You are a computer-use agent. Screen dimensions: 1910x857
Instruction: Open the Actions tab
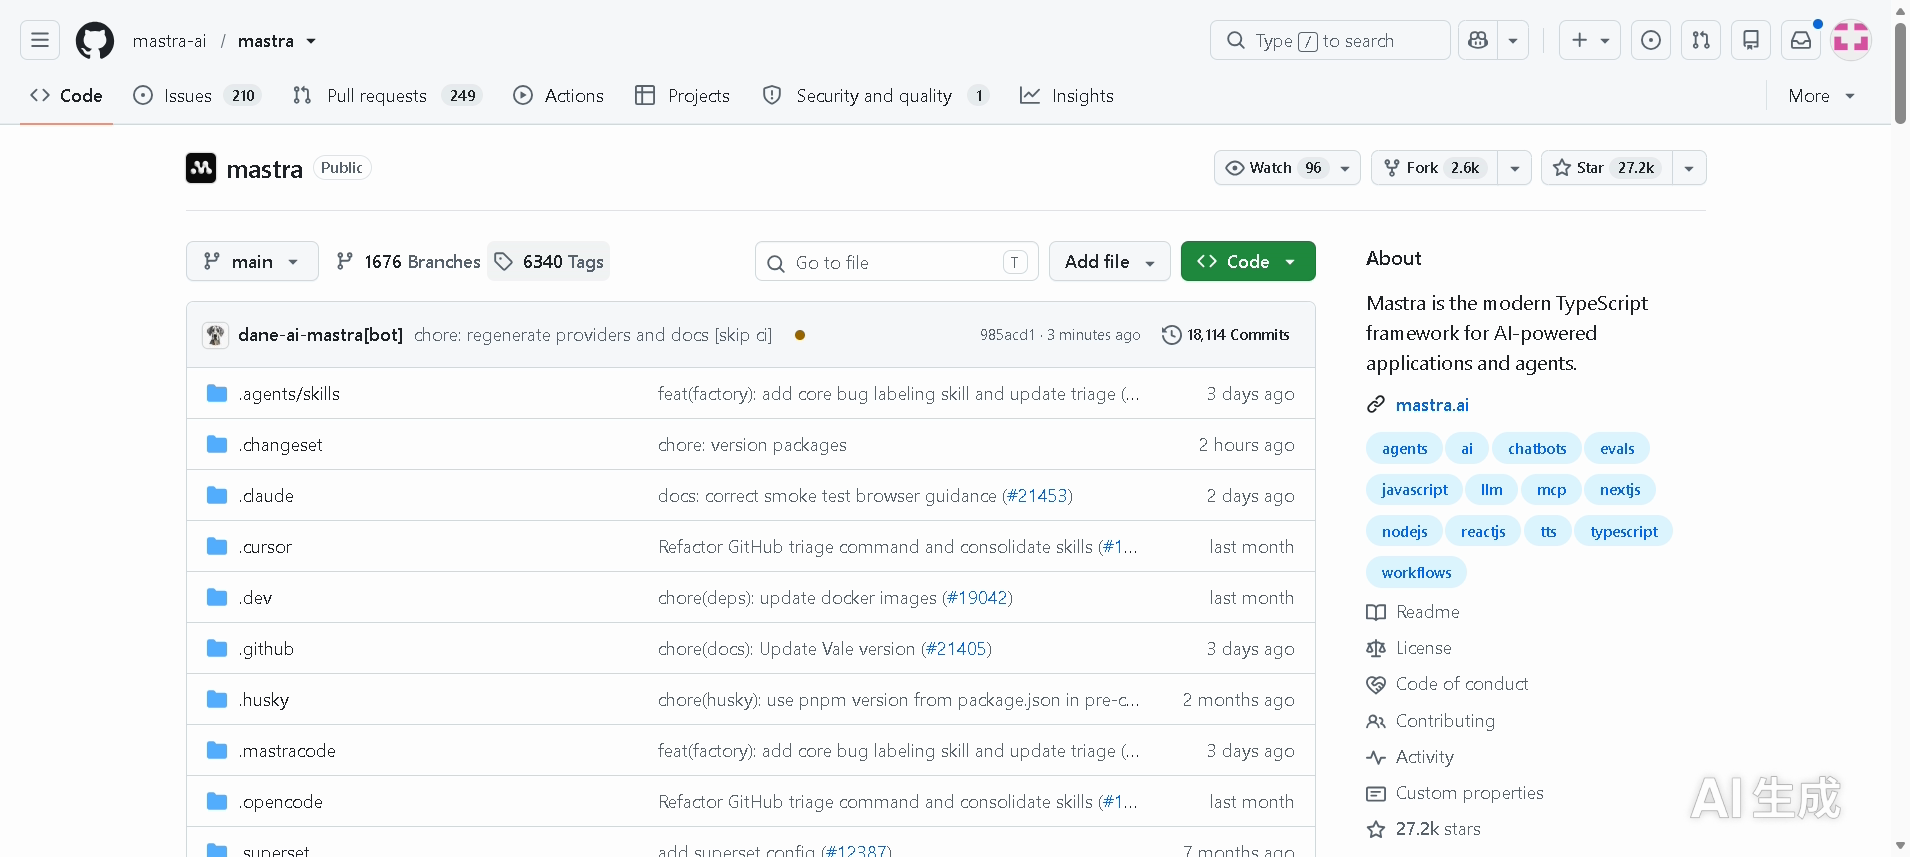coord(559,96)
